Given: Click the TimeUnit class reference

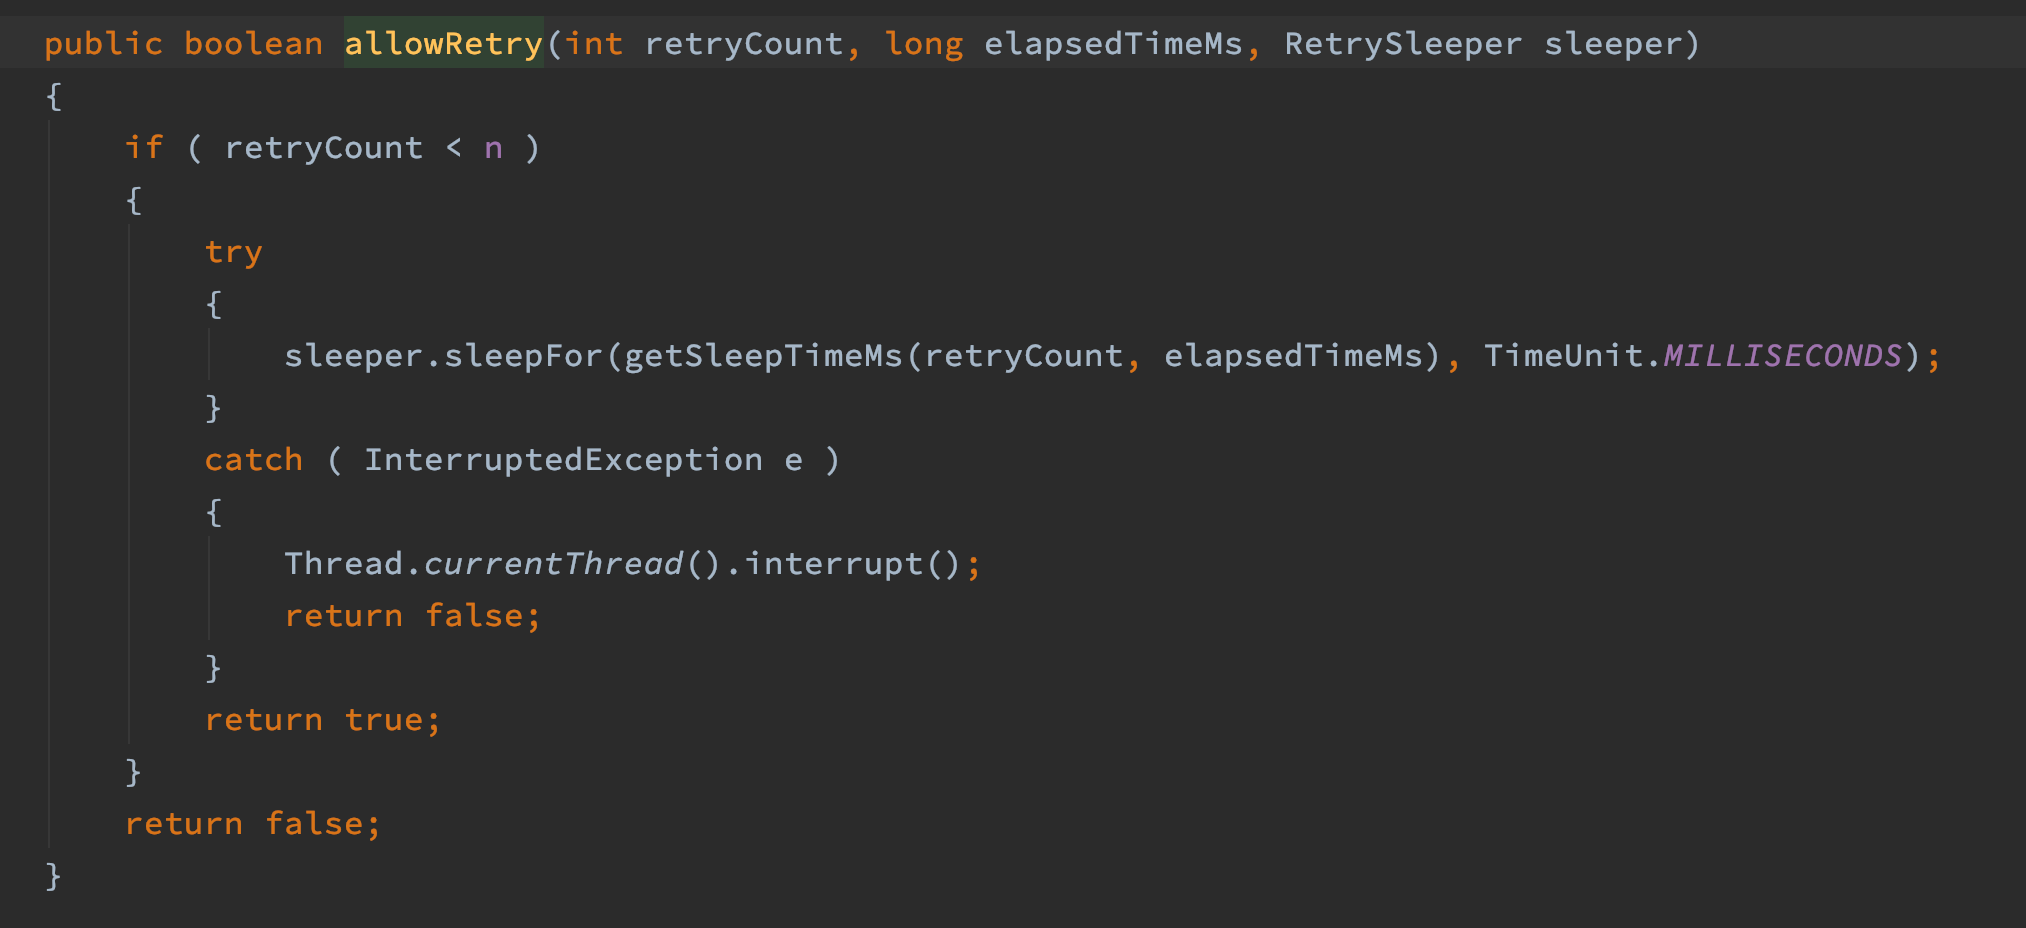Looking at the screenshot, I should (x=1563, y=356).
